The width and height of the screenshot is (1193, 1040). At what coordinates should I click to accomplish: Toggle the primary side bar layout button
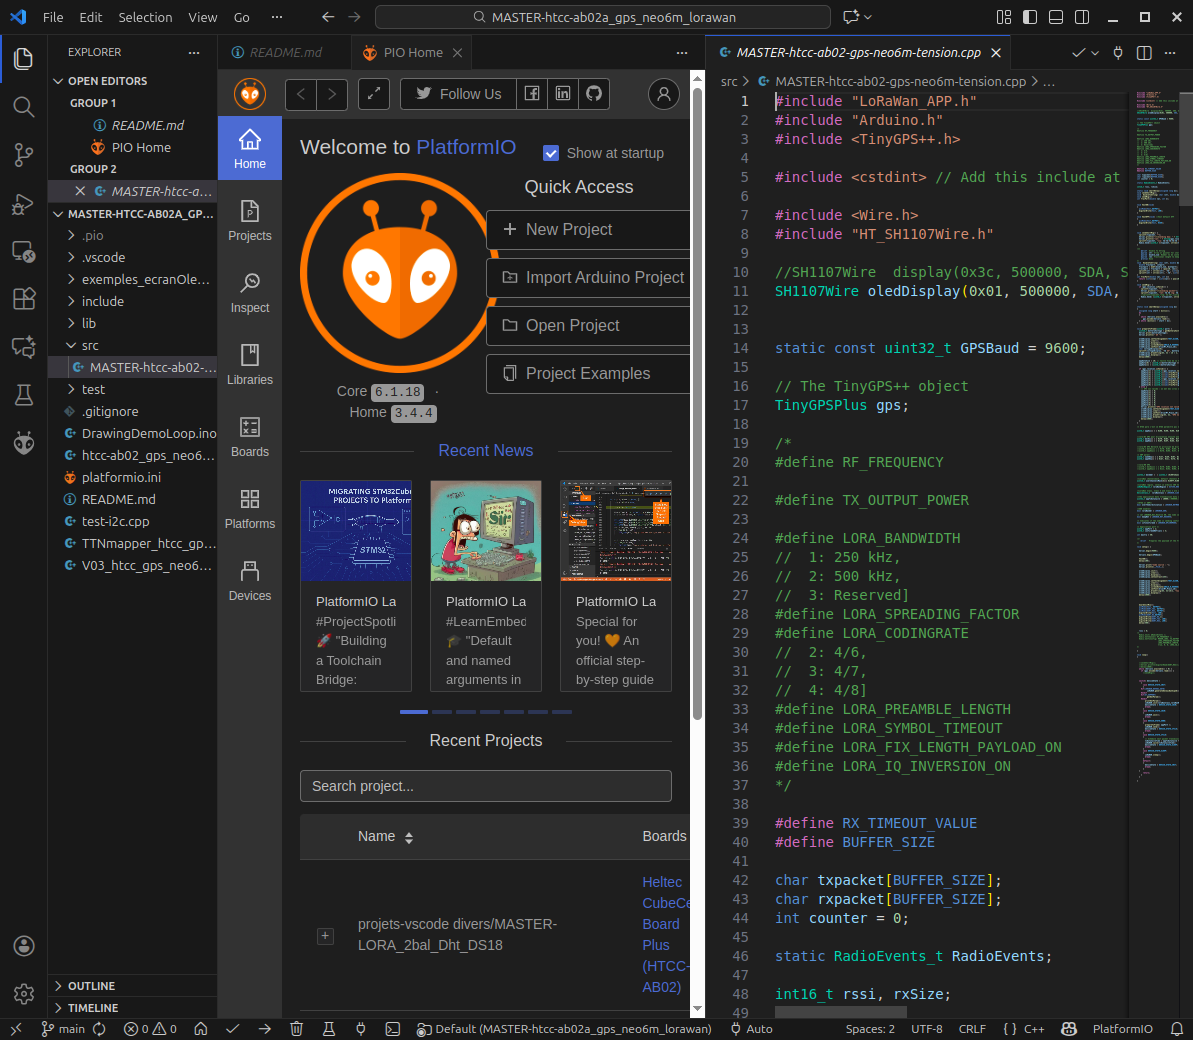tap(1030, 17)
